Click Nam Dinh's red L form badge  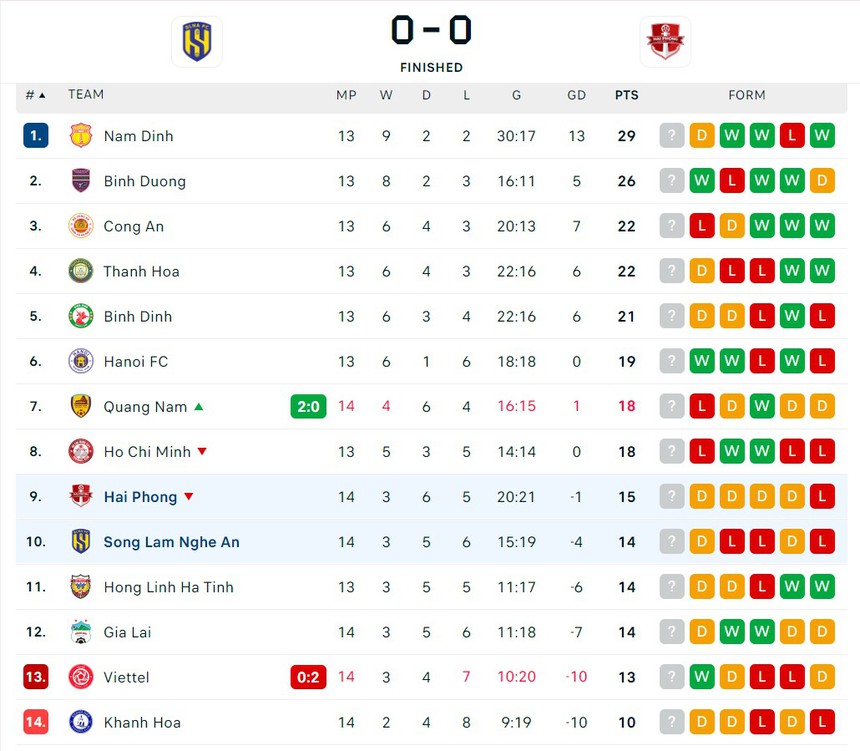click(792, 136)
